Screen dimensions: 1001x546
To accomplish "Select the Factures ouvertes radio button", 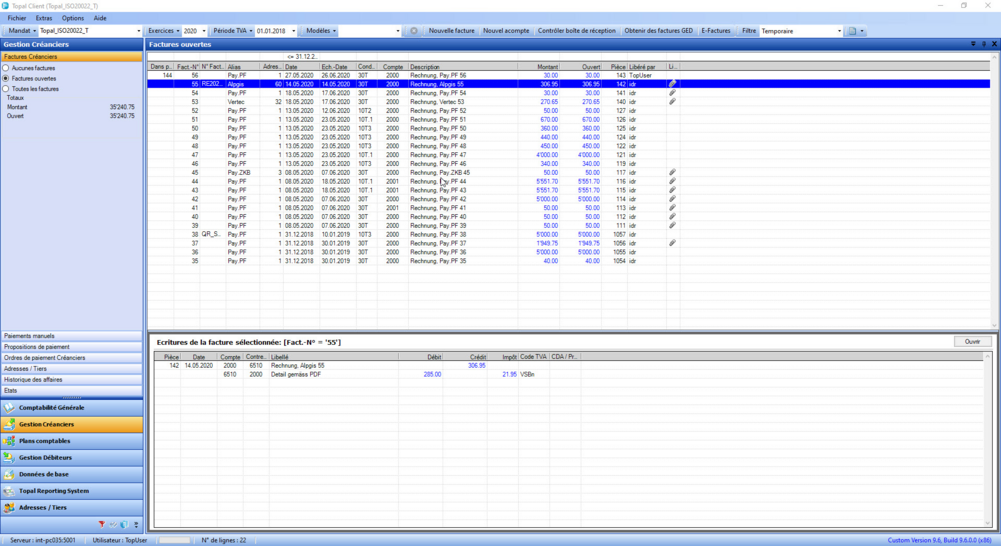I will [6, 78].
